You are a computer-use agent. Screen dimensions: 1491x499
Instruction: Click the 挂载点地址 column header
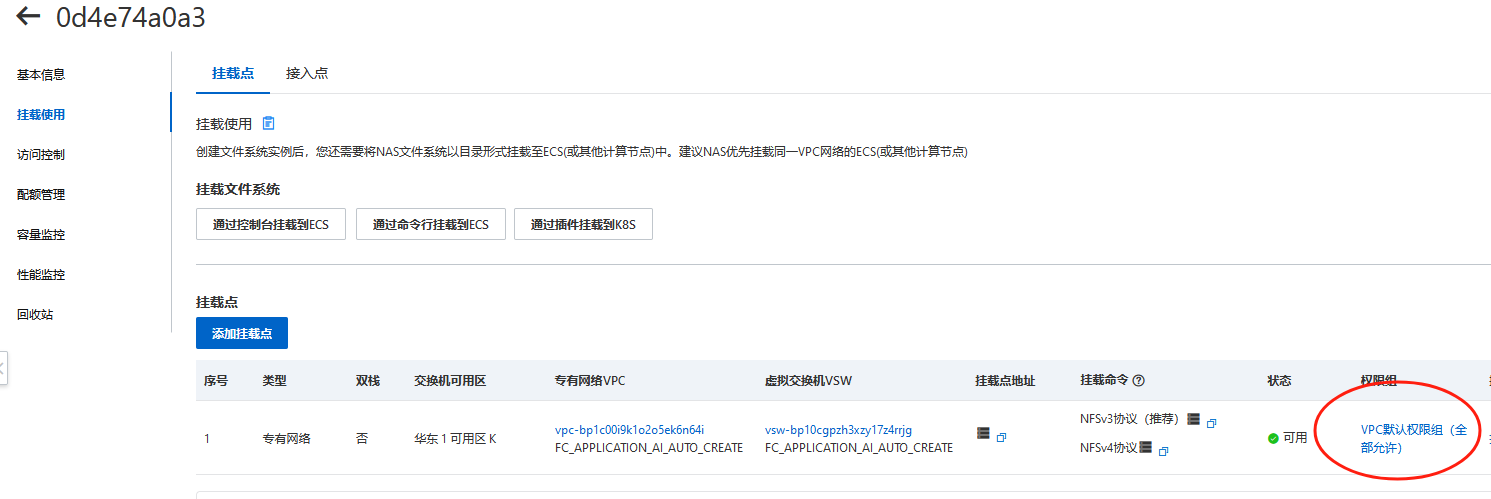(x=1005, y=381)
